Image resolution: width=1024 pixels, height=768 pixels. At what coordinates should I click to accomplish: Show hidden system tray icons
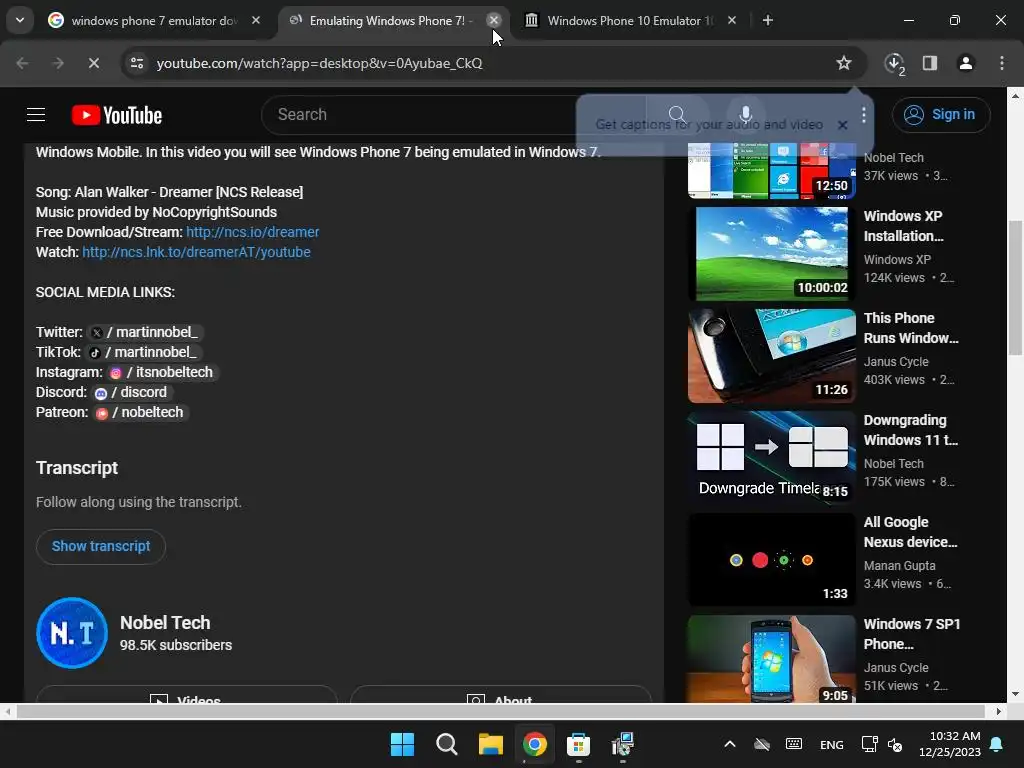[x=730, y=744]
